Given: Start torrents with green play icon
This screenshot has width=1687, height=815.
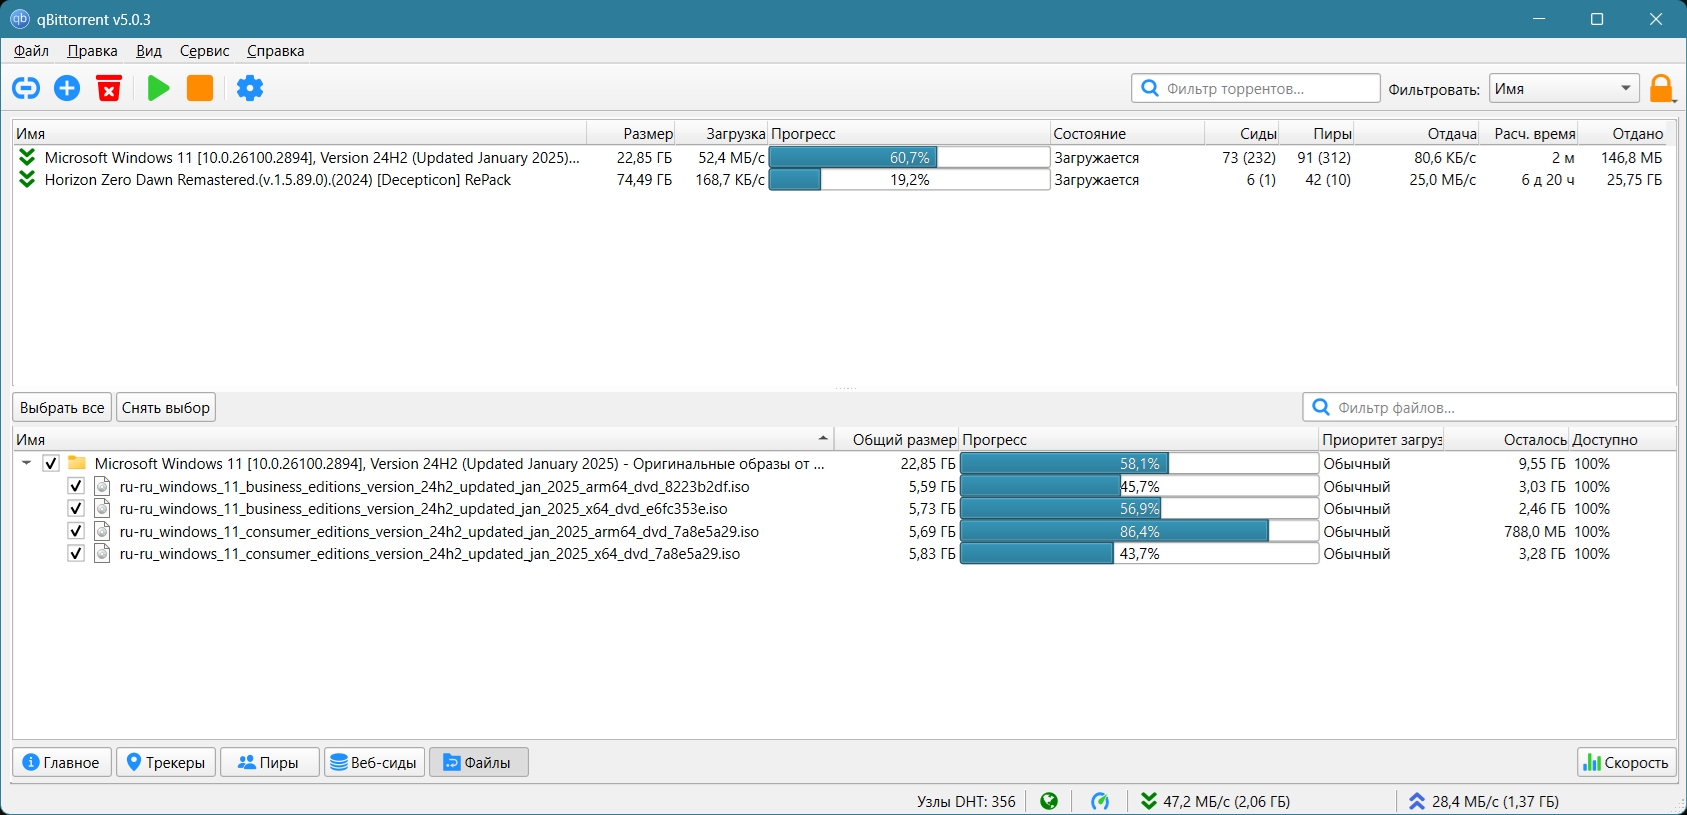Looking at the screenshot, I should coord(158,88).
